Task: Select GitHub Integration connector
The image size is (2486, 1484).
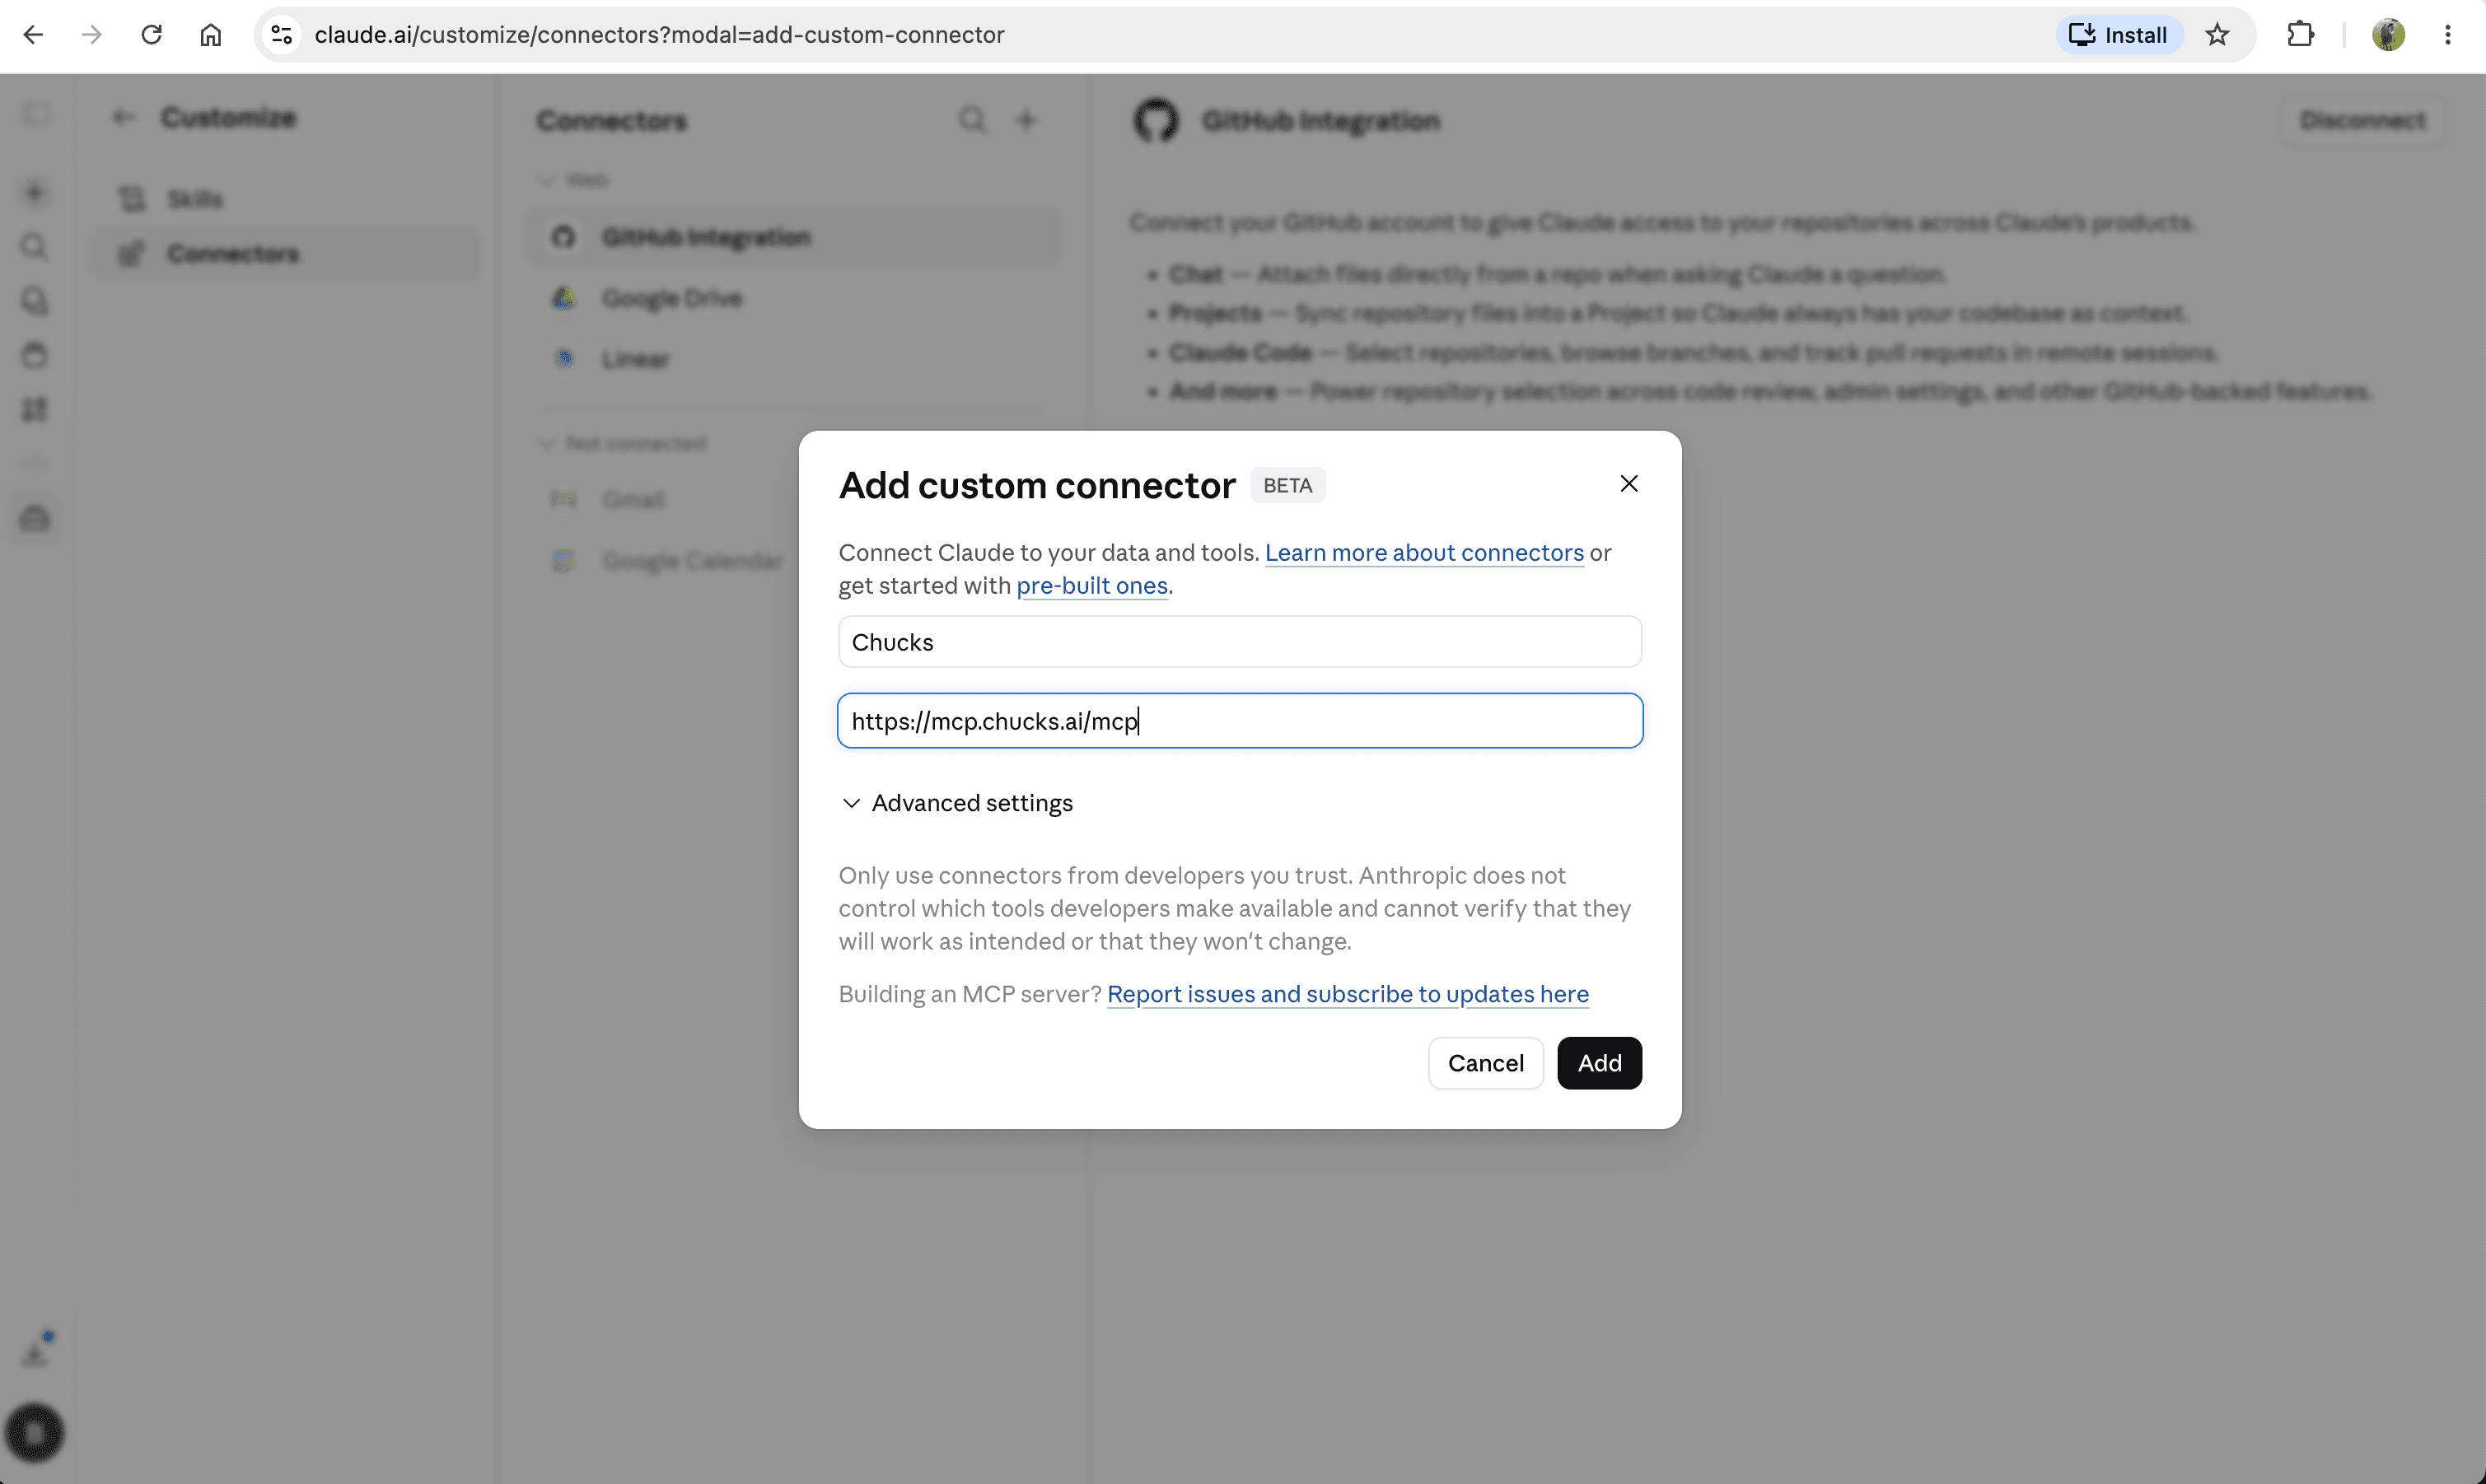Action: (793, 238)
